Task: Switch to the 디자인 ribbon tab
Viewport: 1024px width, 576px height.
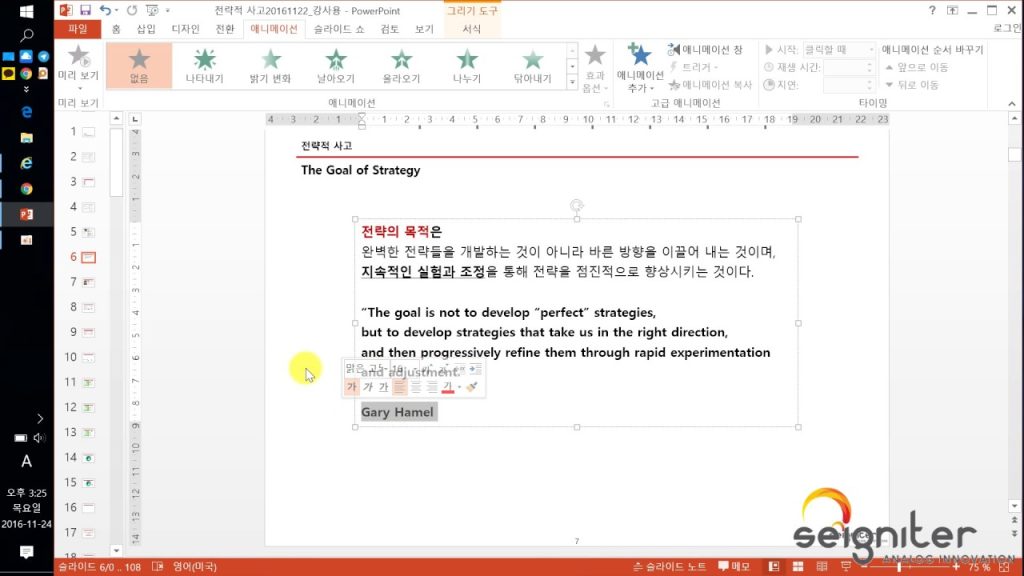Action: point(185,29)
